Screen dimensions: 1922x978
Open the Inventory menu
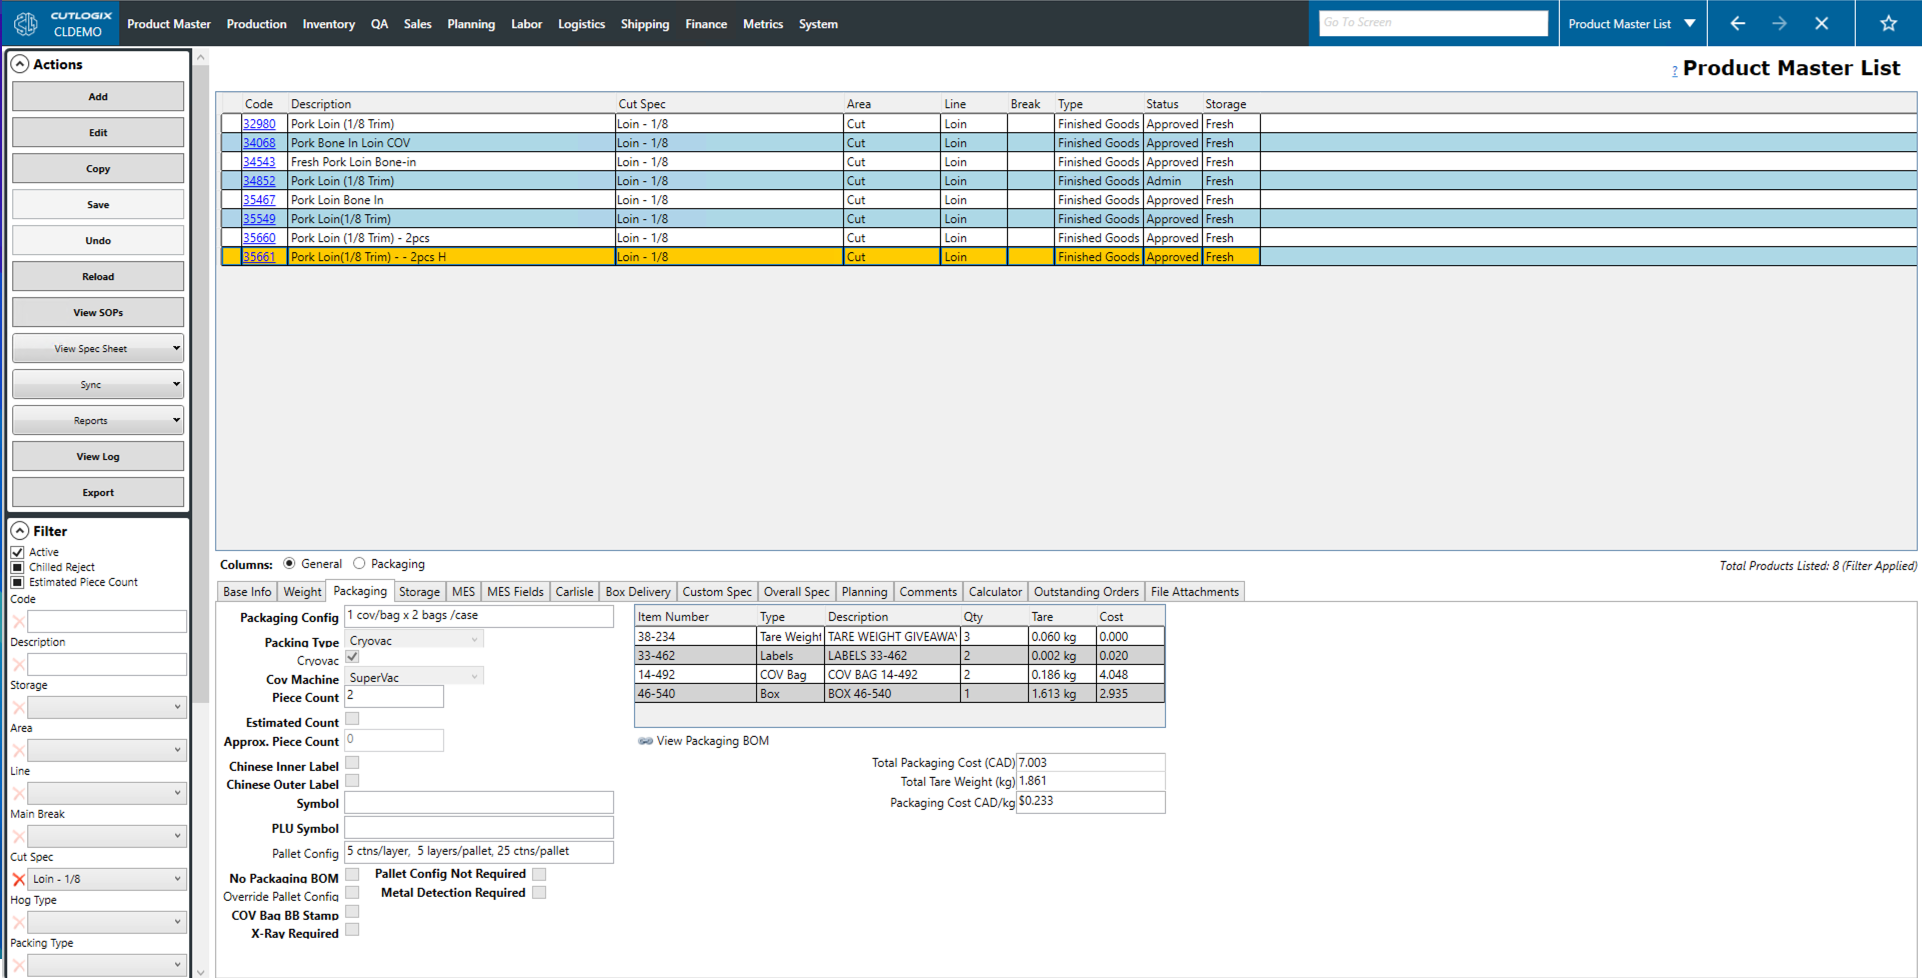point(328,24)
